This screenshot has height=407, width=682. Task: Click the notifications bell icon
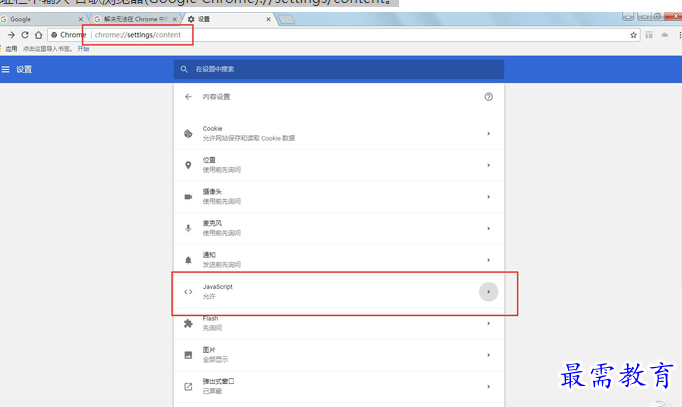tap(188, 260)
